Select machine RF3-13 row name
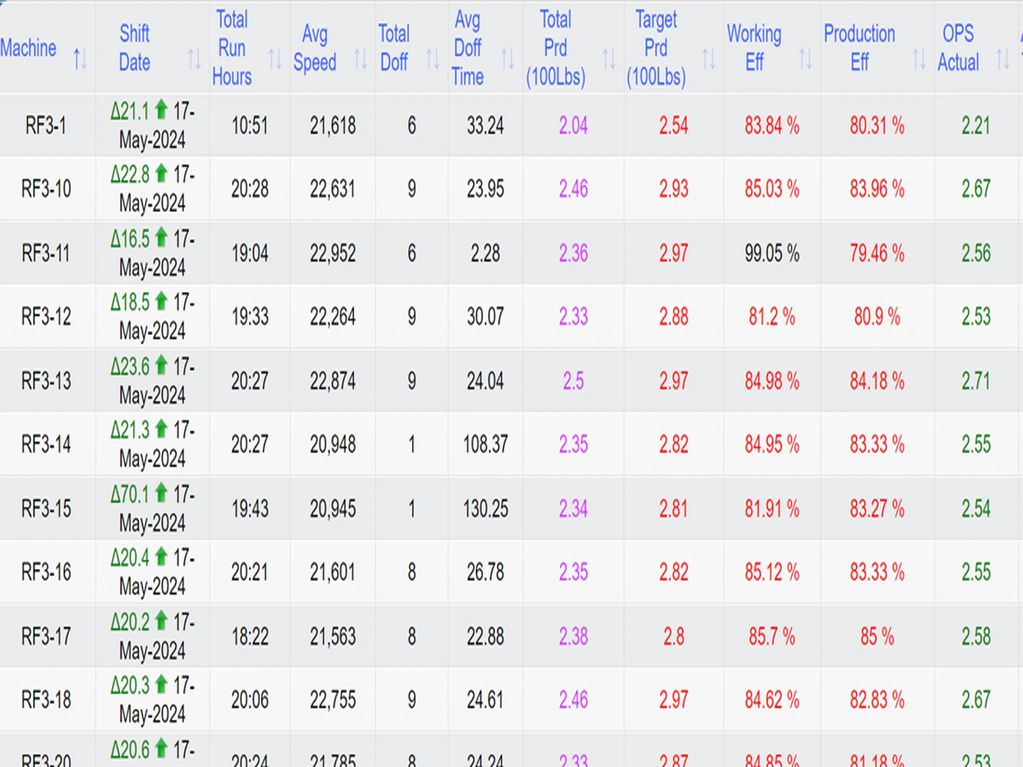 [46, 381]
